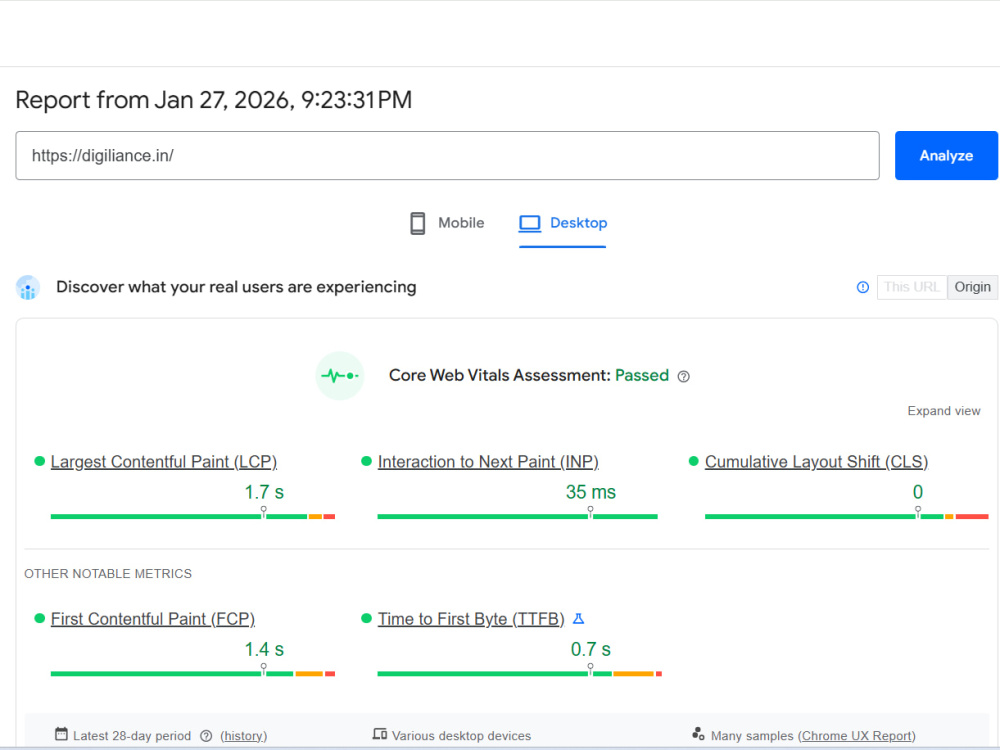Screen dimensions: 1000x750
Task: Toggle to Origin view
Action: (972, 287)
